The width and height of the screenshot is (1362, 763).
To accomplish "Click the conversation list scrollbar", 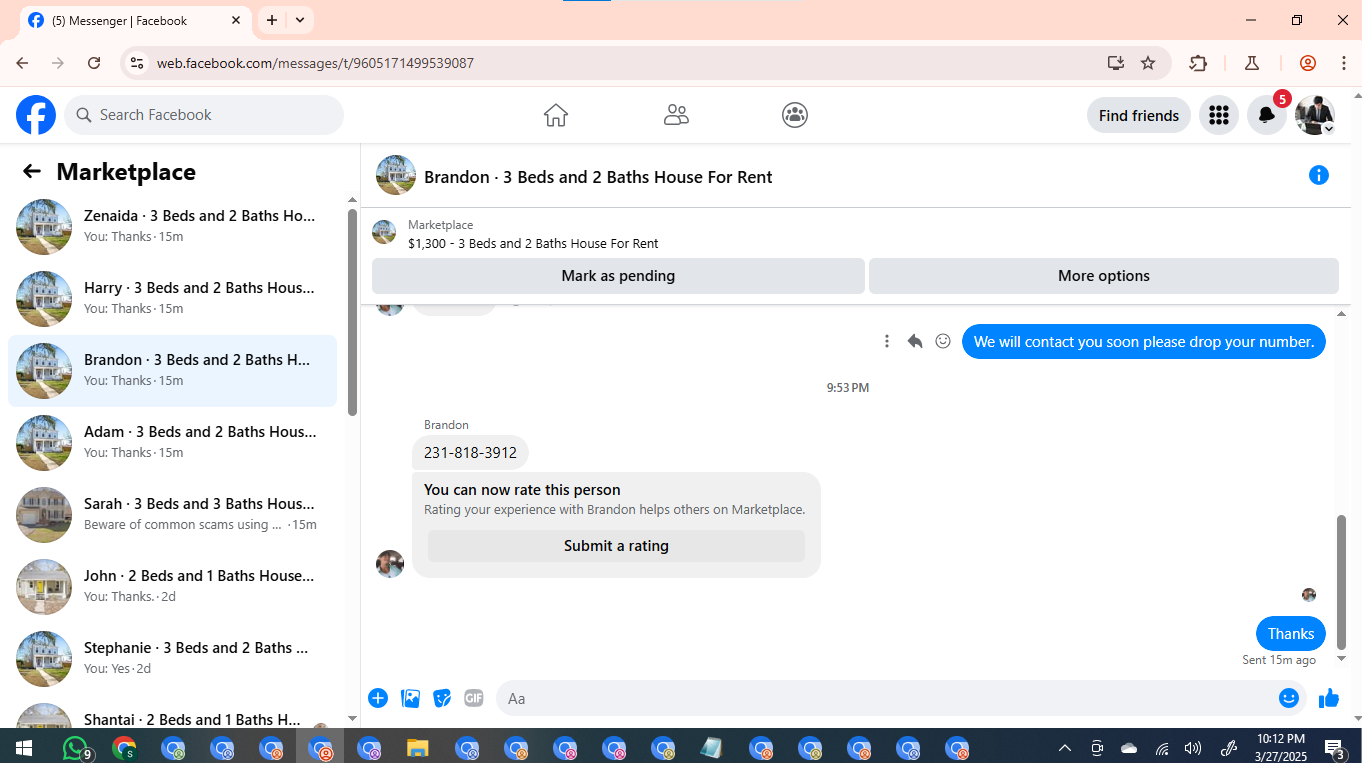I will [x=352, y=312].
